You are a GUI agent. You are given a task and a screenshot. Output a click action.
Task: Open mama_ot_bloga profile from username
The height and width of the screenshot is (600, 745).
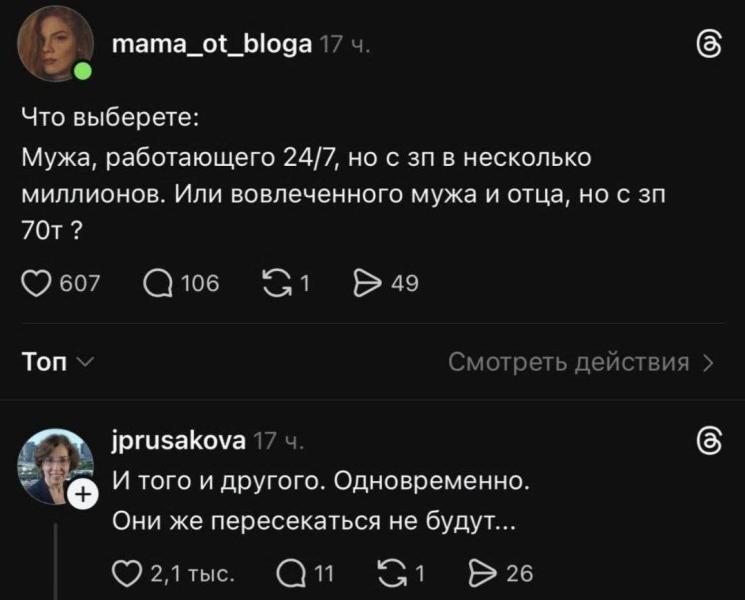tap(213, 45)
